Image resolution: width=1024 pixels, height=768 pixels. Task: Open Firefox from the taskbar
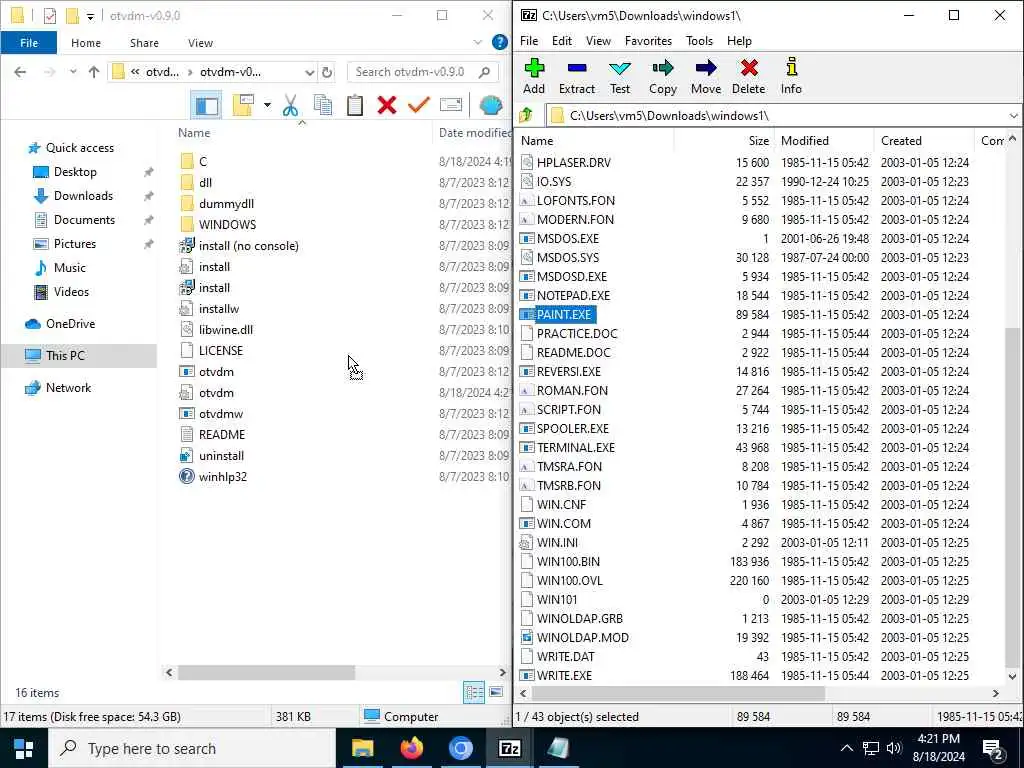pyautogui.click(x=411, y=748)
